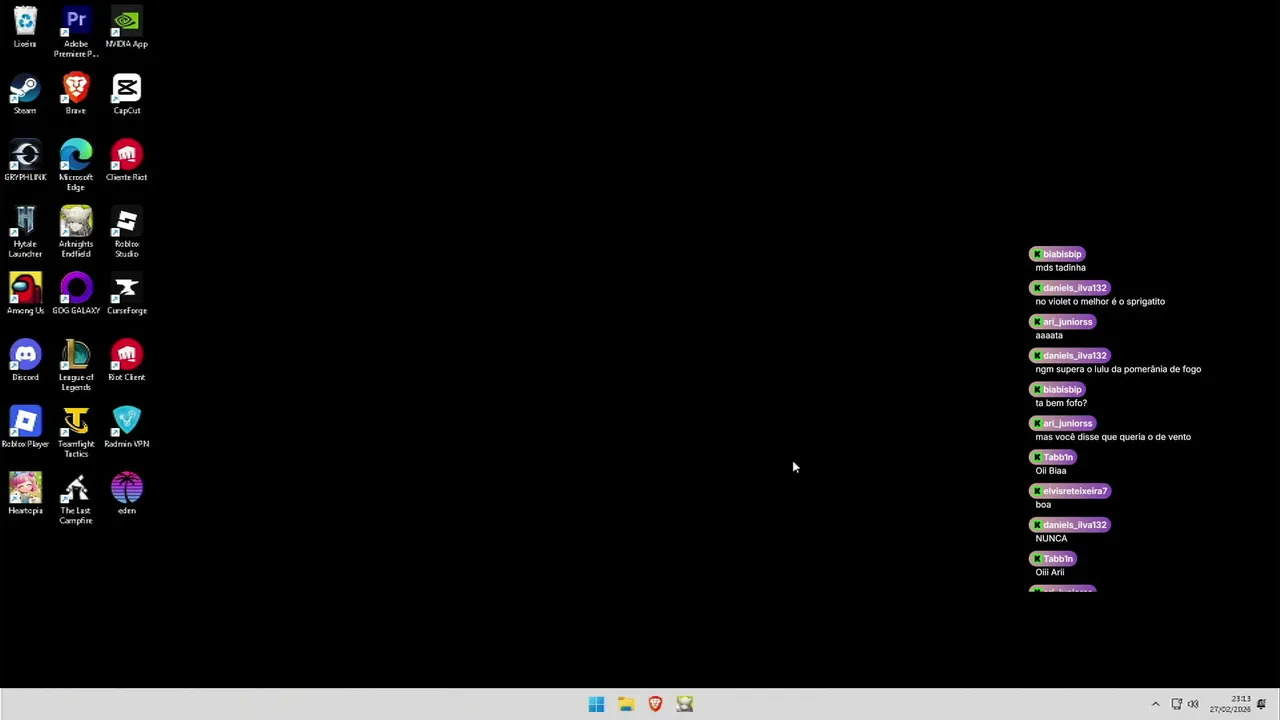Select the Brave desktop shortcut

pyautogui.click(x=76, y=94)
